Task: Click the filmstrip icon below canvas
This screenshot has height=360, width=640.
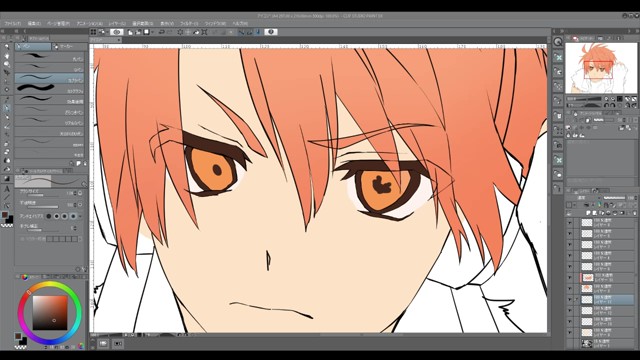Action: pos(118,344)
